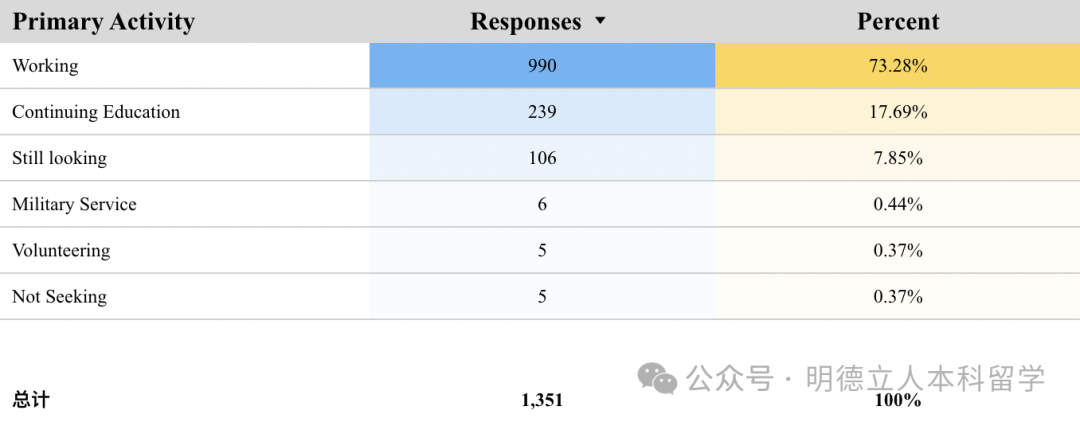Image resolution: width=1080 pixels, height=422 pixels.
Task: Click the Not Seeking row label
Action: (59, 296)
